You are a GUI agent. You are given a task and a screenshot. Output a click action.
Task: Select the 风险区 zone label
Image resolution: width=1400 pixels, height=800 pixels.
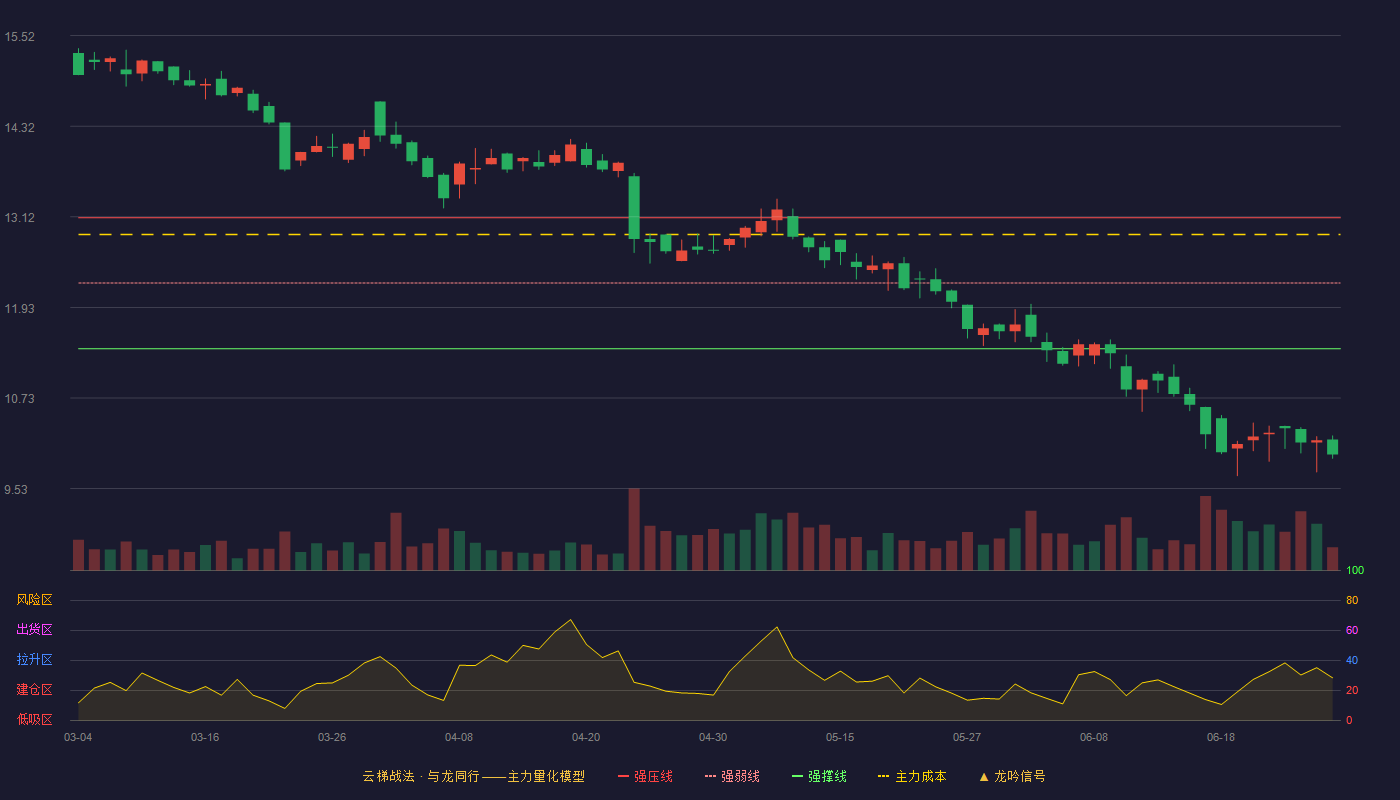click(x=34, y=600)
